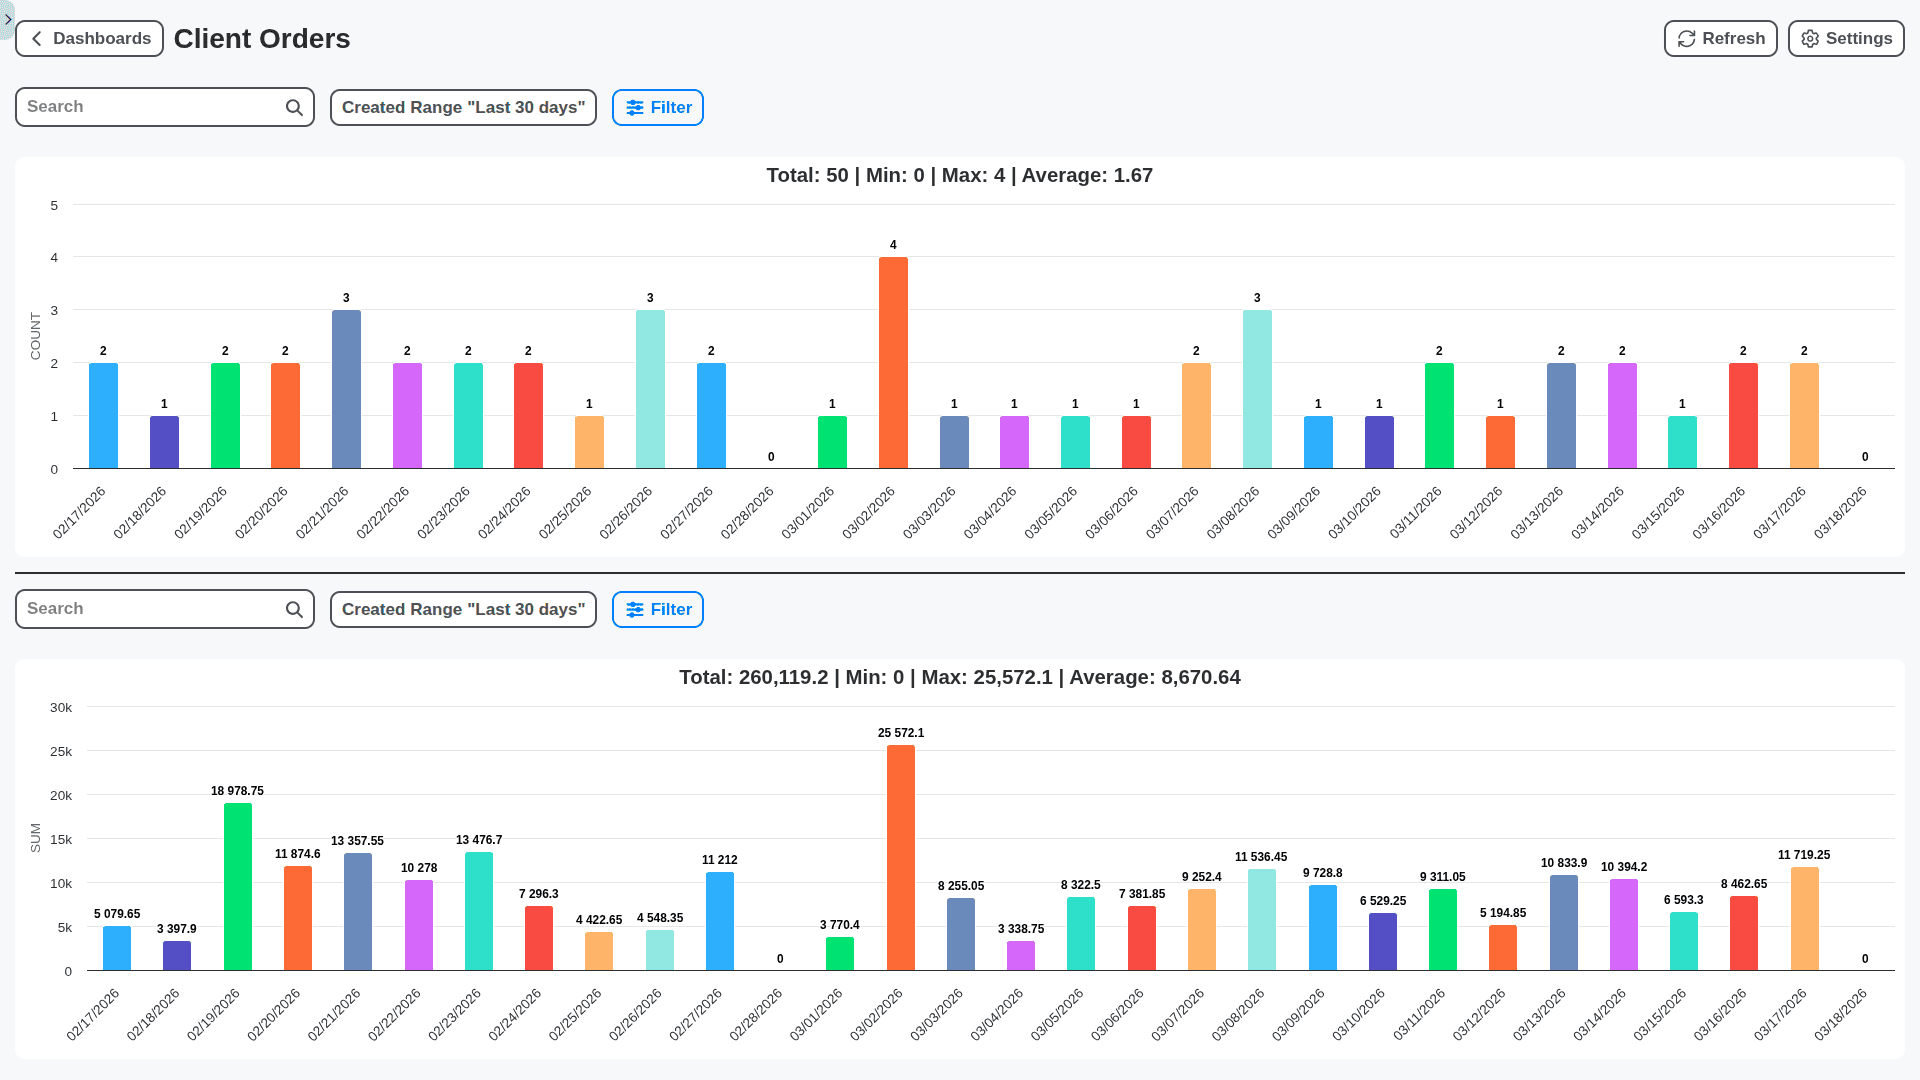Click inside the top Search input field

click(150, 106)
